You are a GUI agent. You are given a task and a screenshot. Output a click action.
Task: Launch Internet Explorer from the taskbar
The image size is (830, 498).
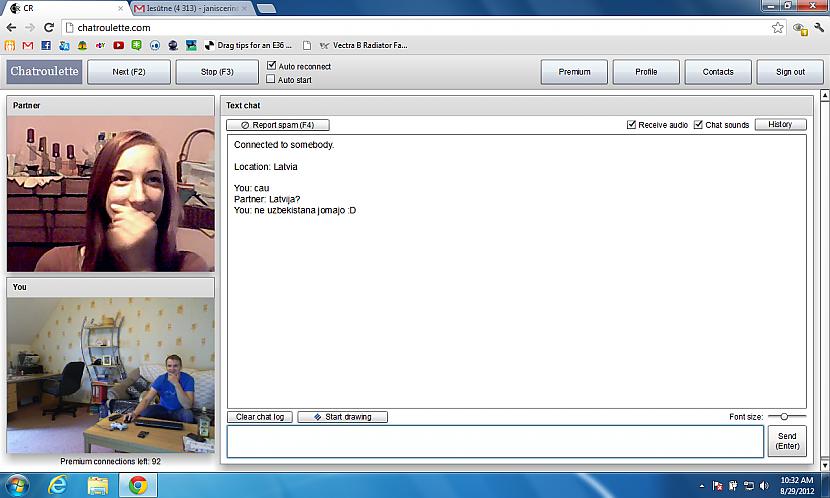57,485
